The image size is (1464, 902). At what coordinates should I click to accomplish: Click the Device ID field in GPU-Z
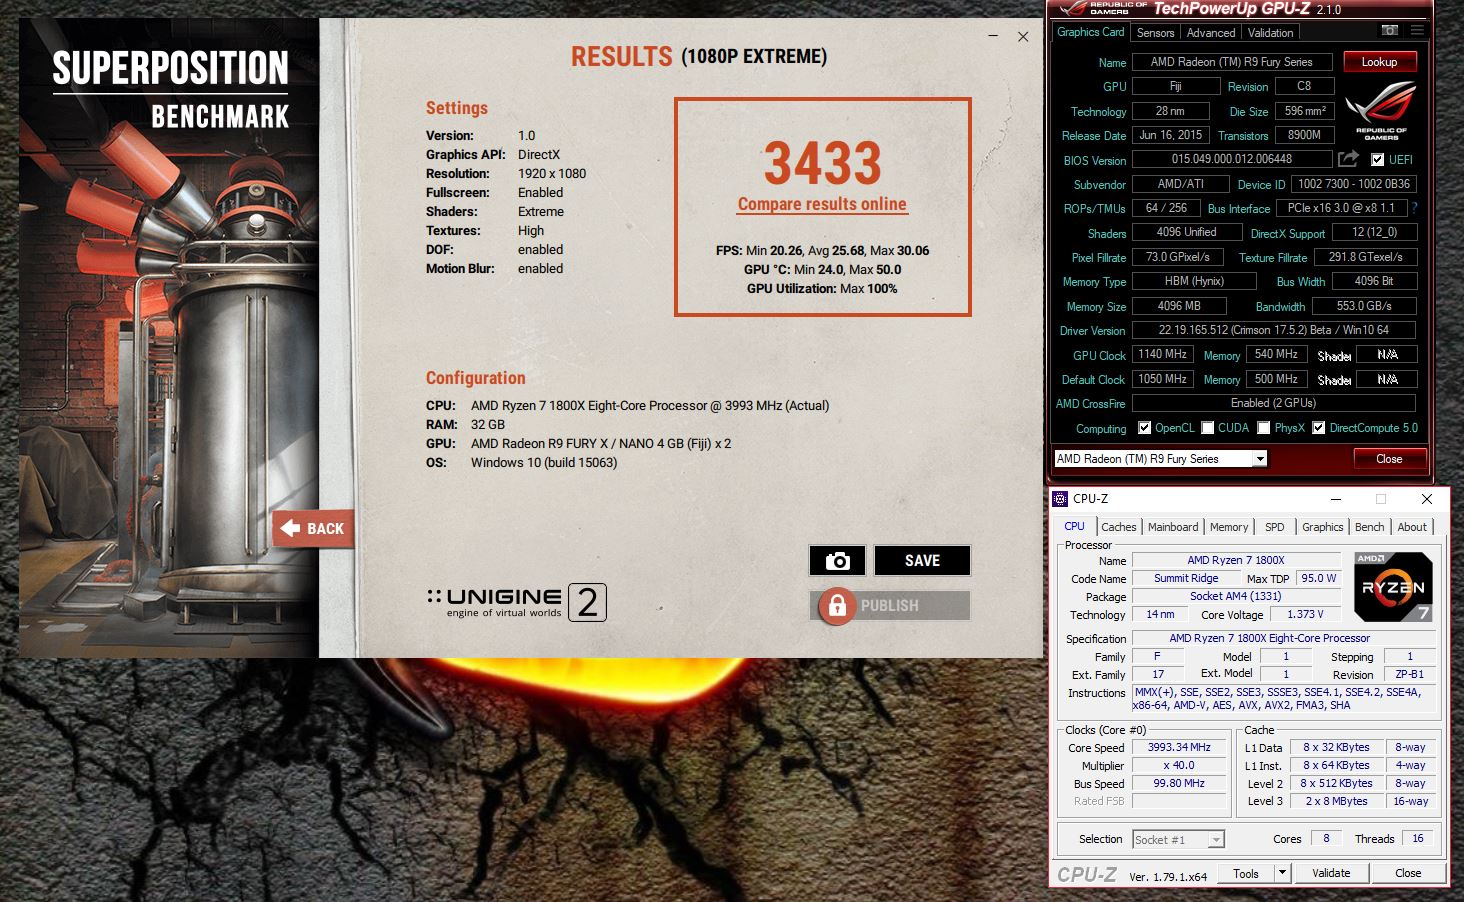point(1353,184)
